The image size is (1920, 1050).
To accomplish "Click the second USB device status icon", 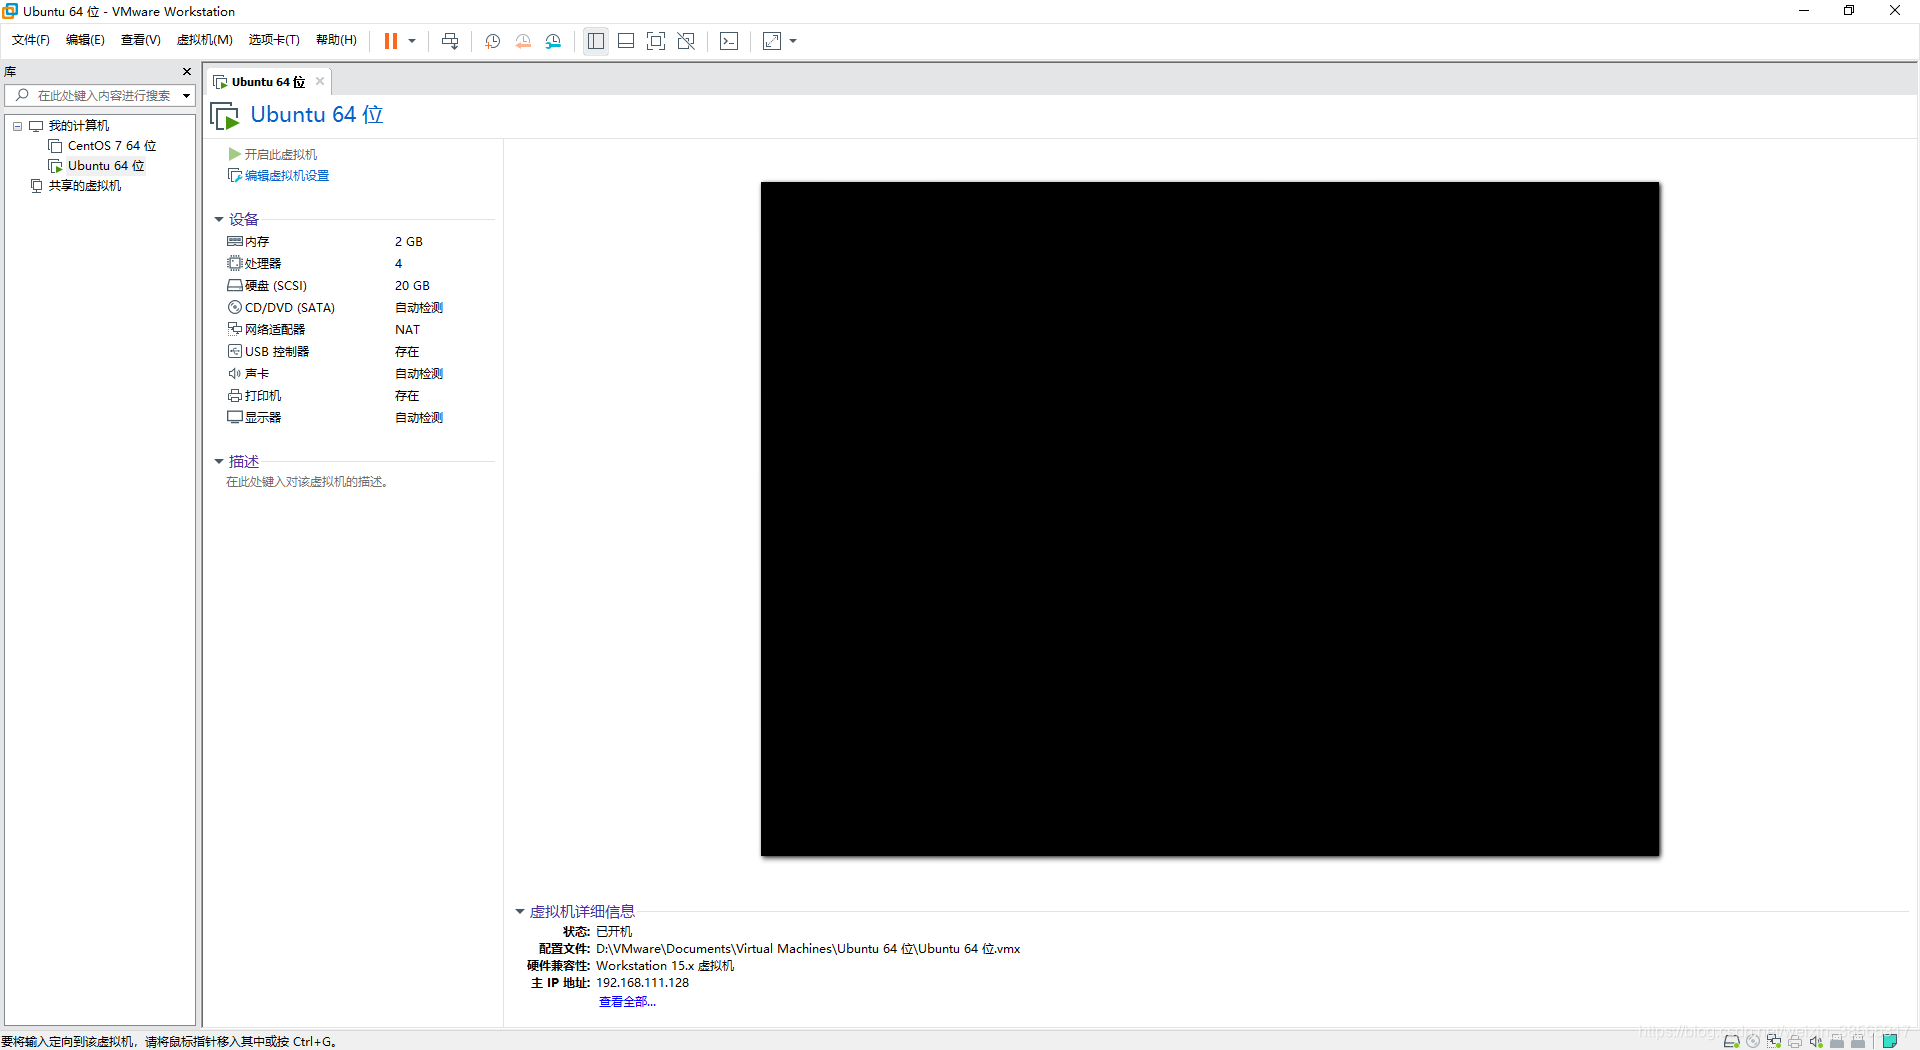I will click(1858, 1041).
